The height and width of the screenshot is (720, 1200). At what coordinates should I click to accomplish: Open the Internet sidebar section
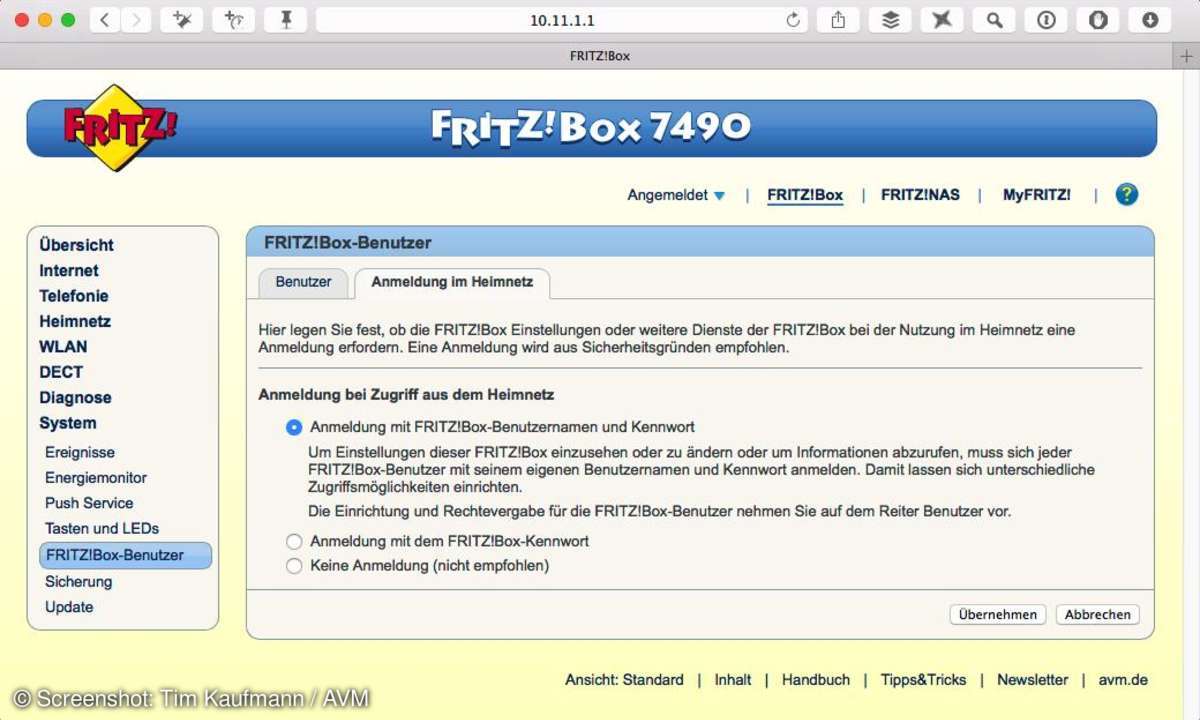tap(69, 271)
